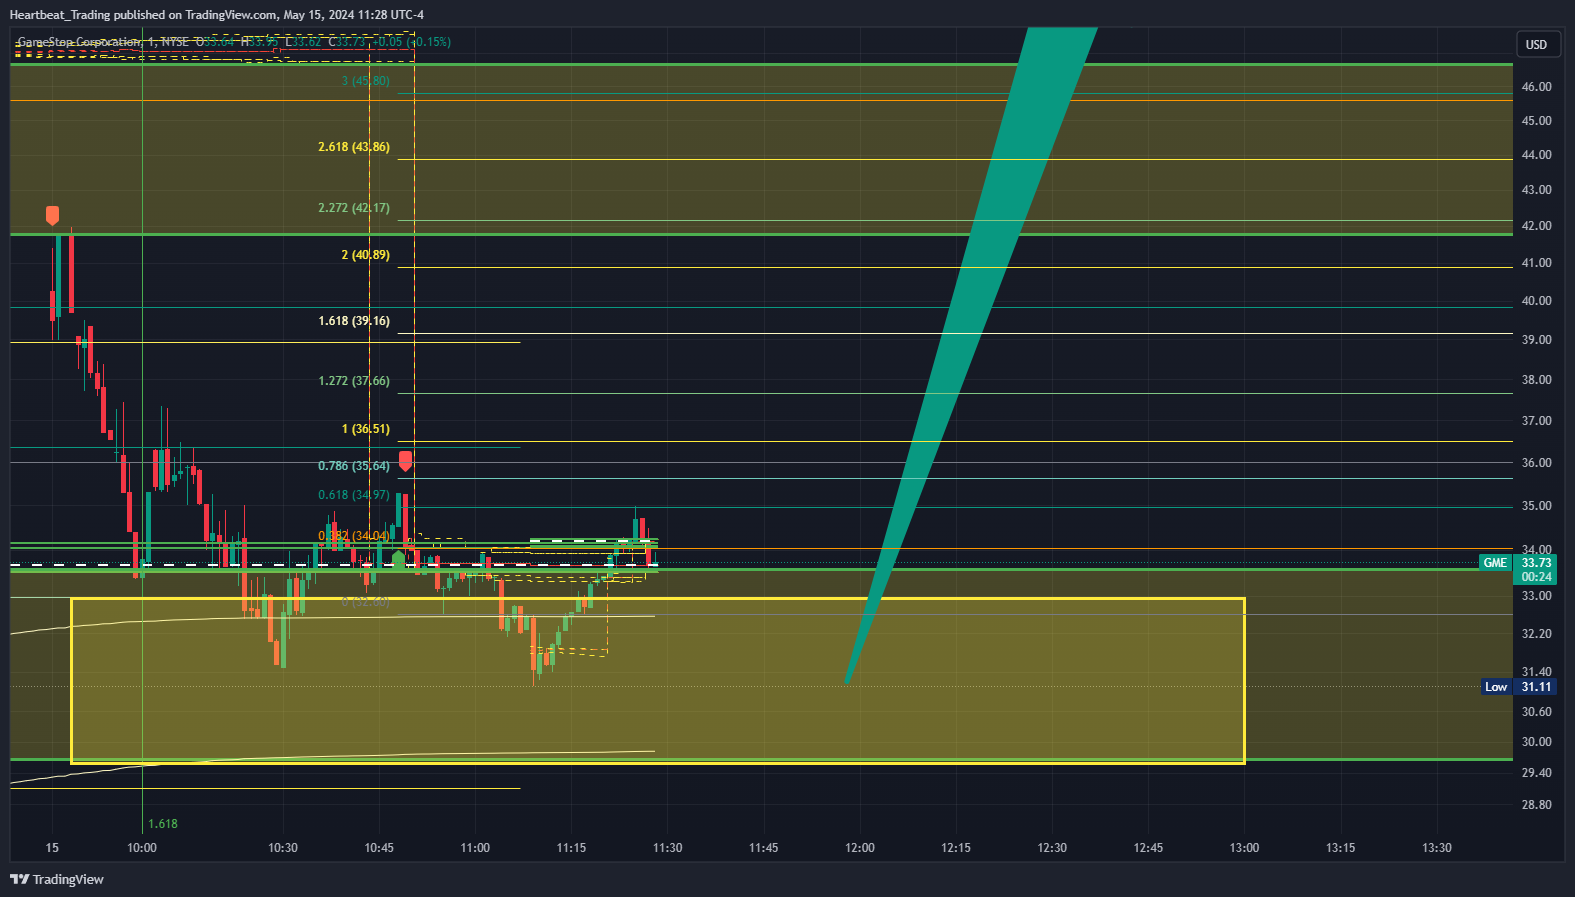This screenshot has width=1575, height=897.
Task: Click the 11:15 time axis label
Action: pyautogui.click(x=571, y=848)
